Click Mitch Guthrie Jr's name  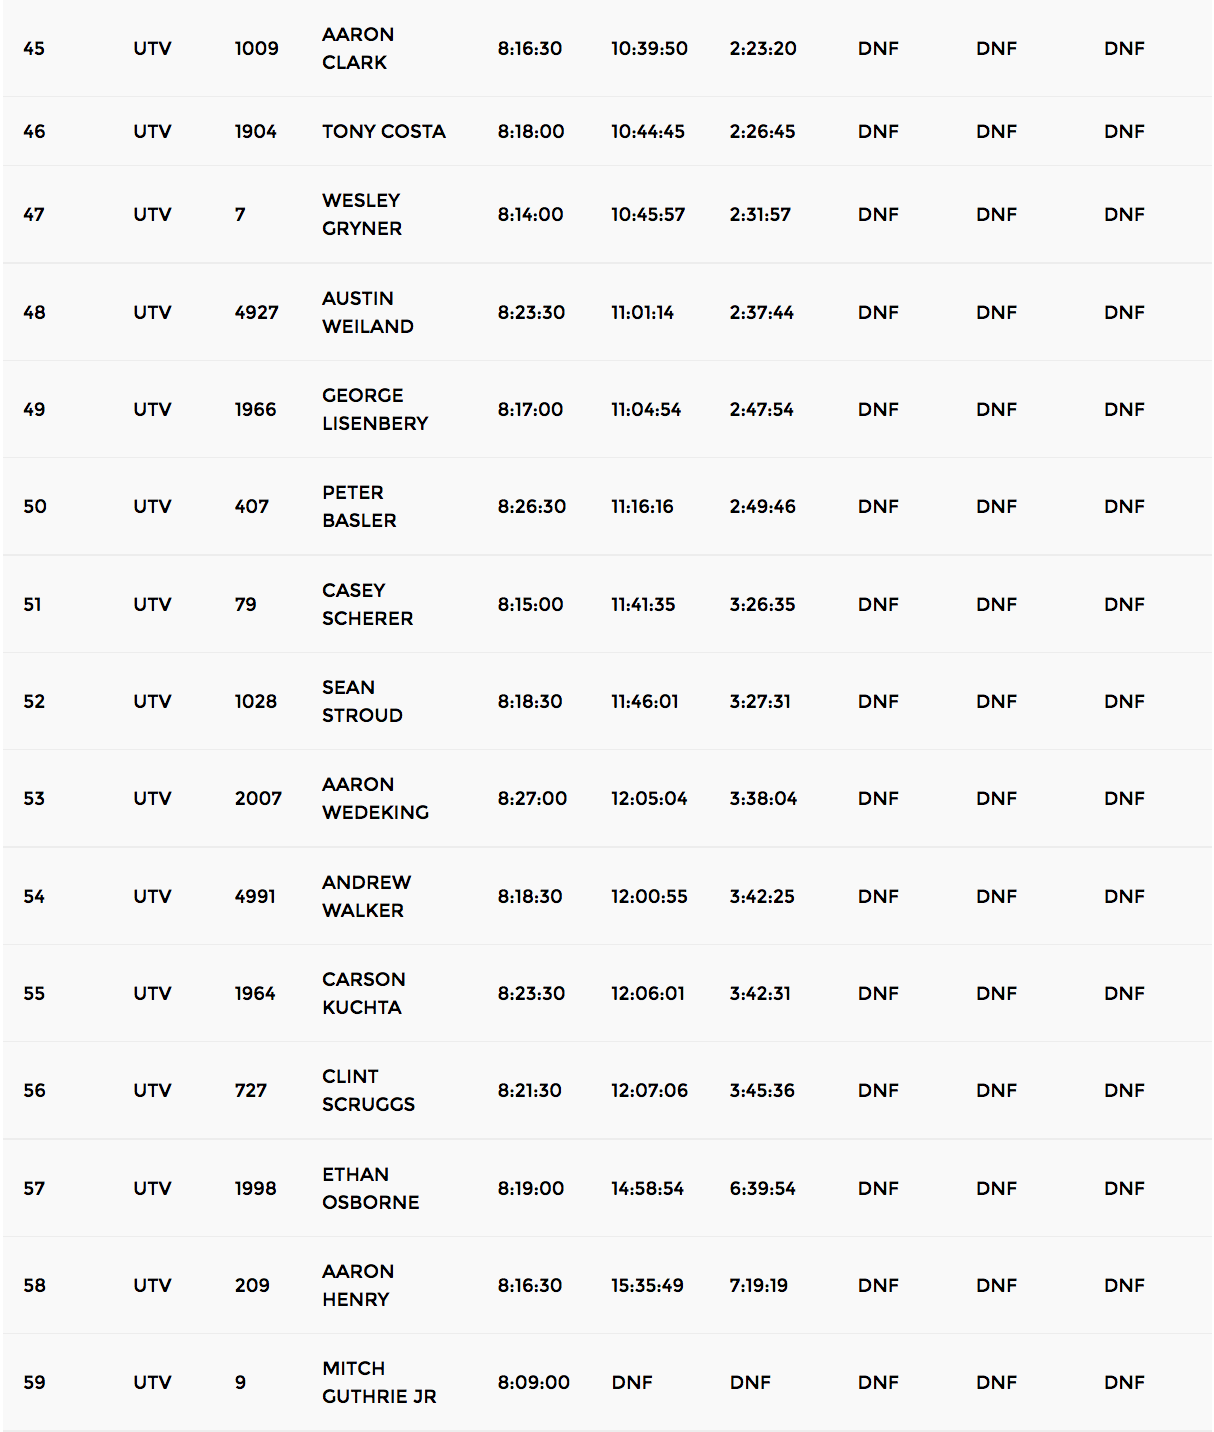(379, 1382)
